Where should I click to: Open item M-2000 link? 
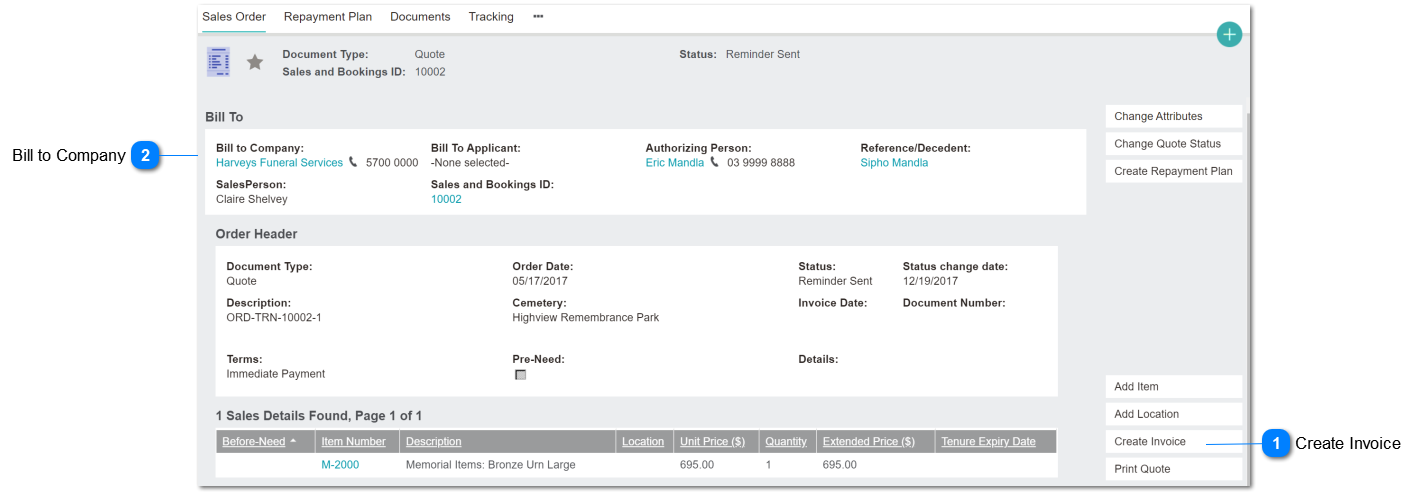[340, 465]
